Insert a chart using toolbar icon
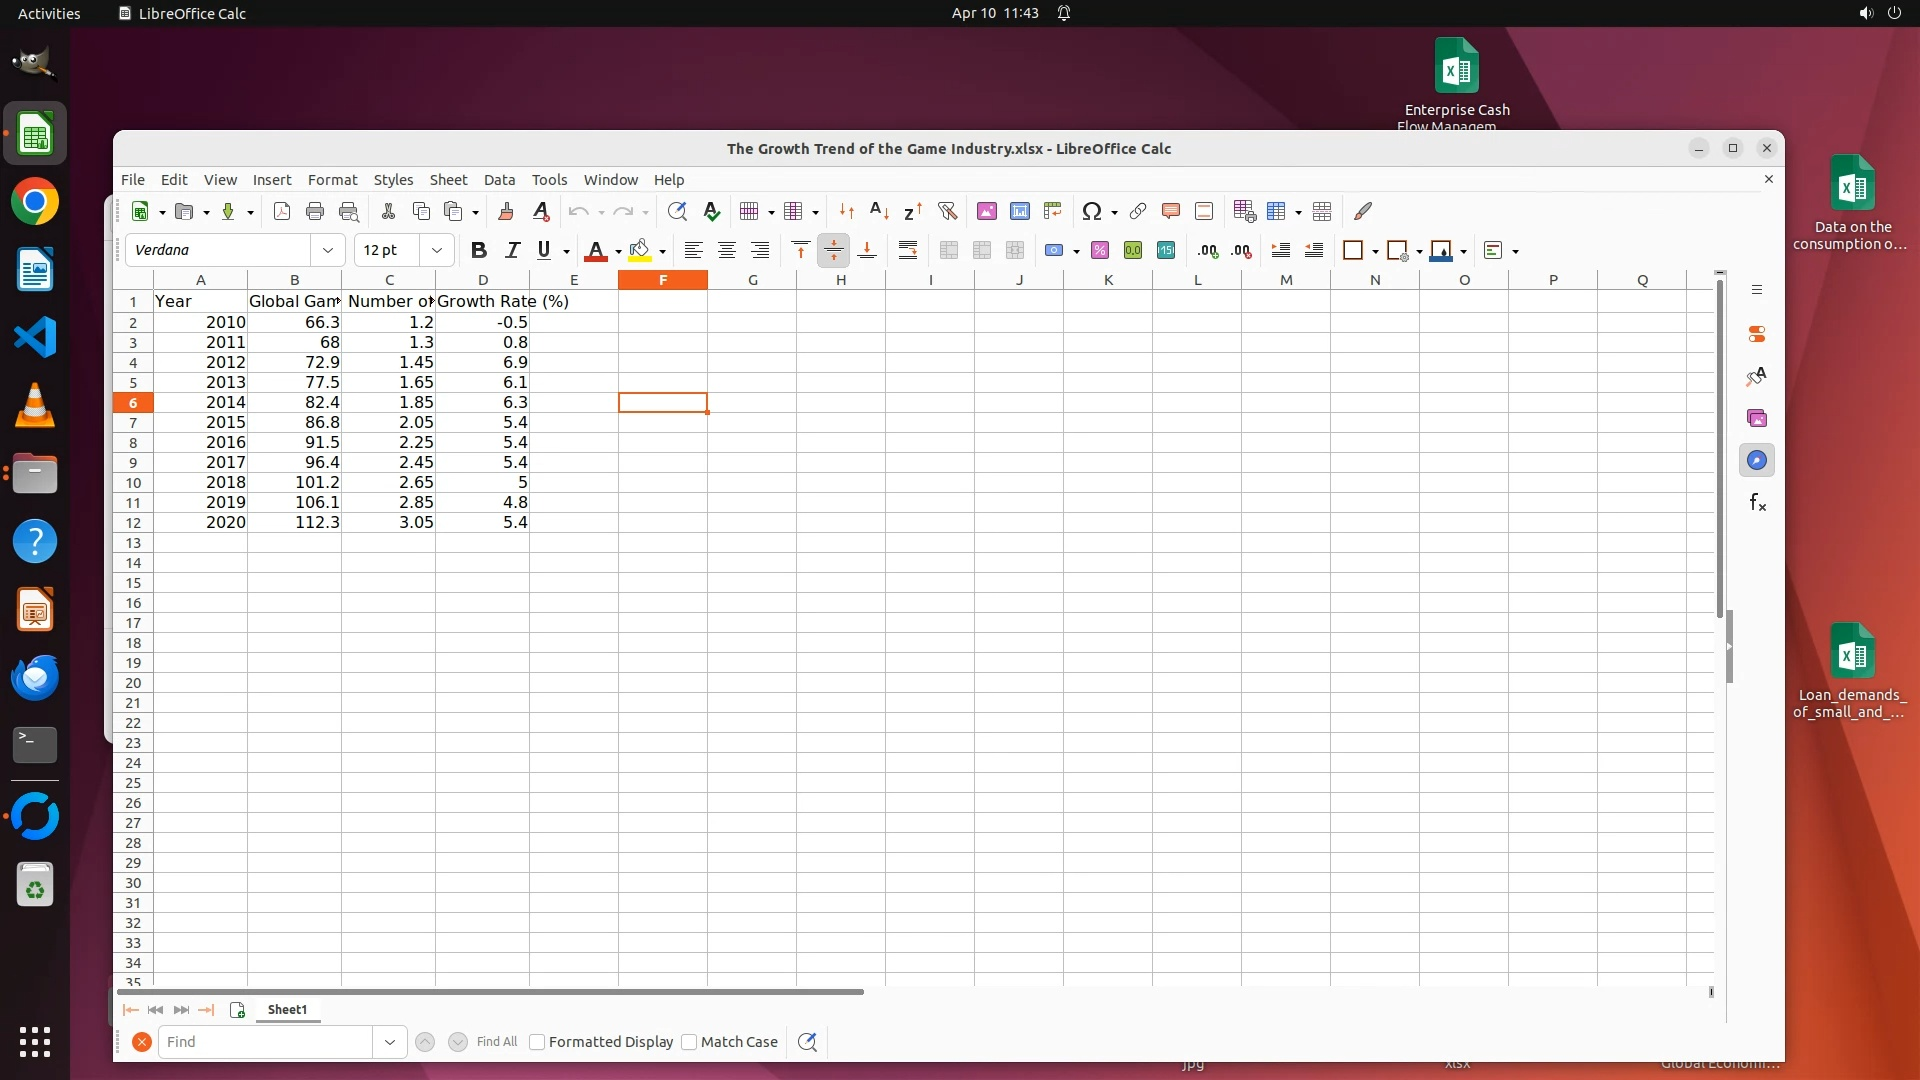 pyautogui.click(x=1019, y=211)
